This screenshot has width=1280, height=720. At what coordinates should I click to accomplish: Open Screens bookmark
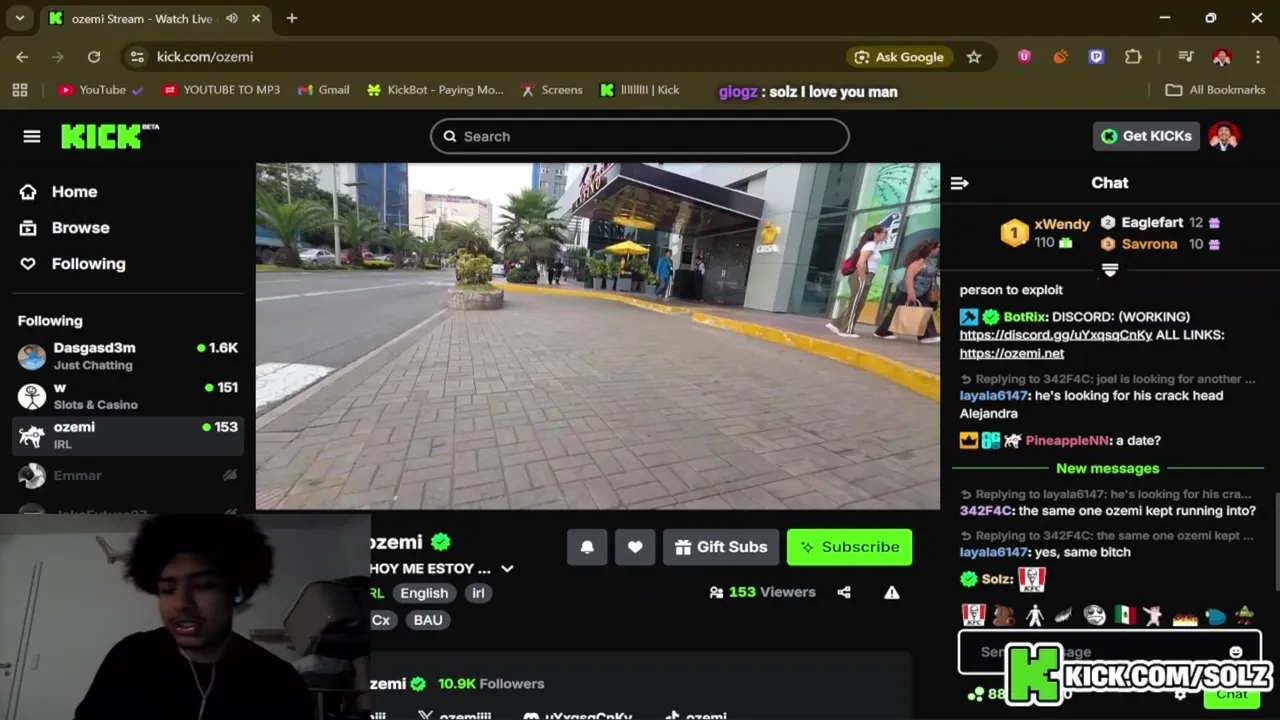(x=551, y=90)
